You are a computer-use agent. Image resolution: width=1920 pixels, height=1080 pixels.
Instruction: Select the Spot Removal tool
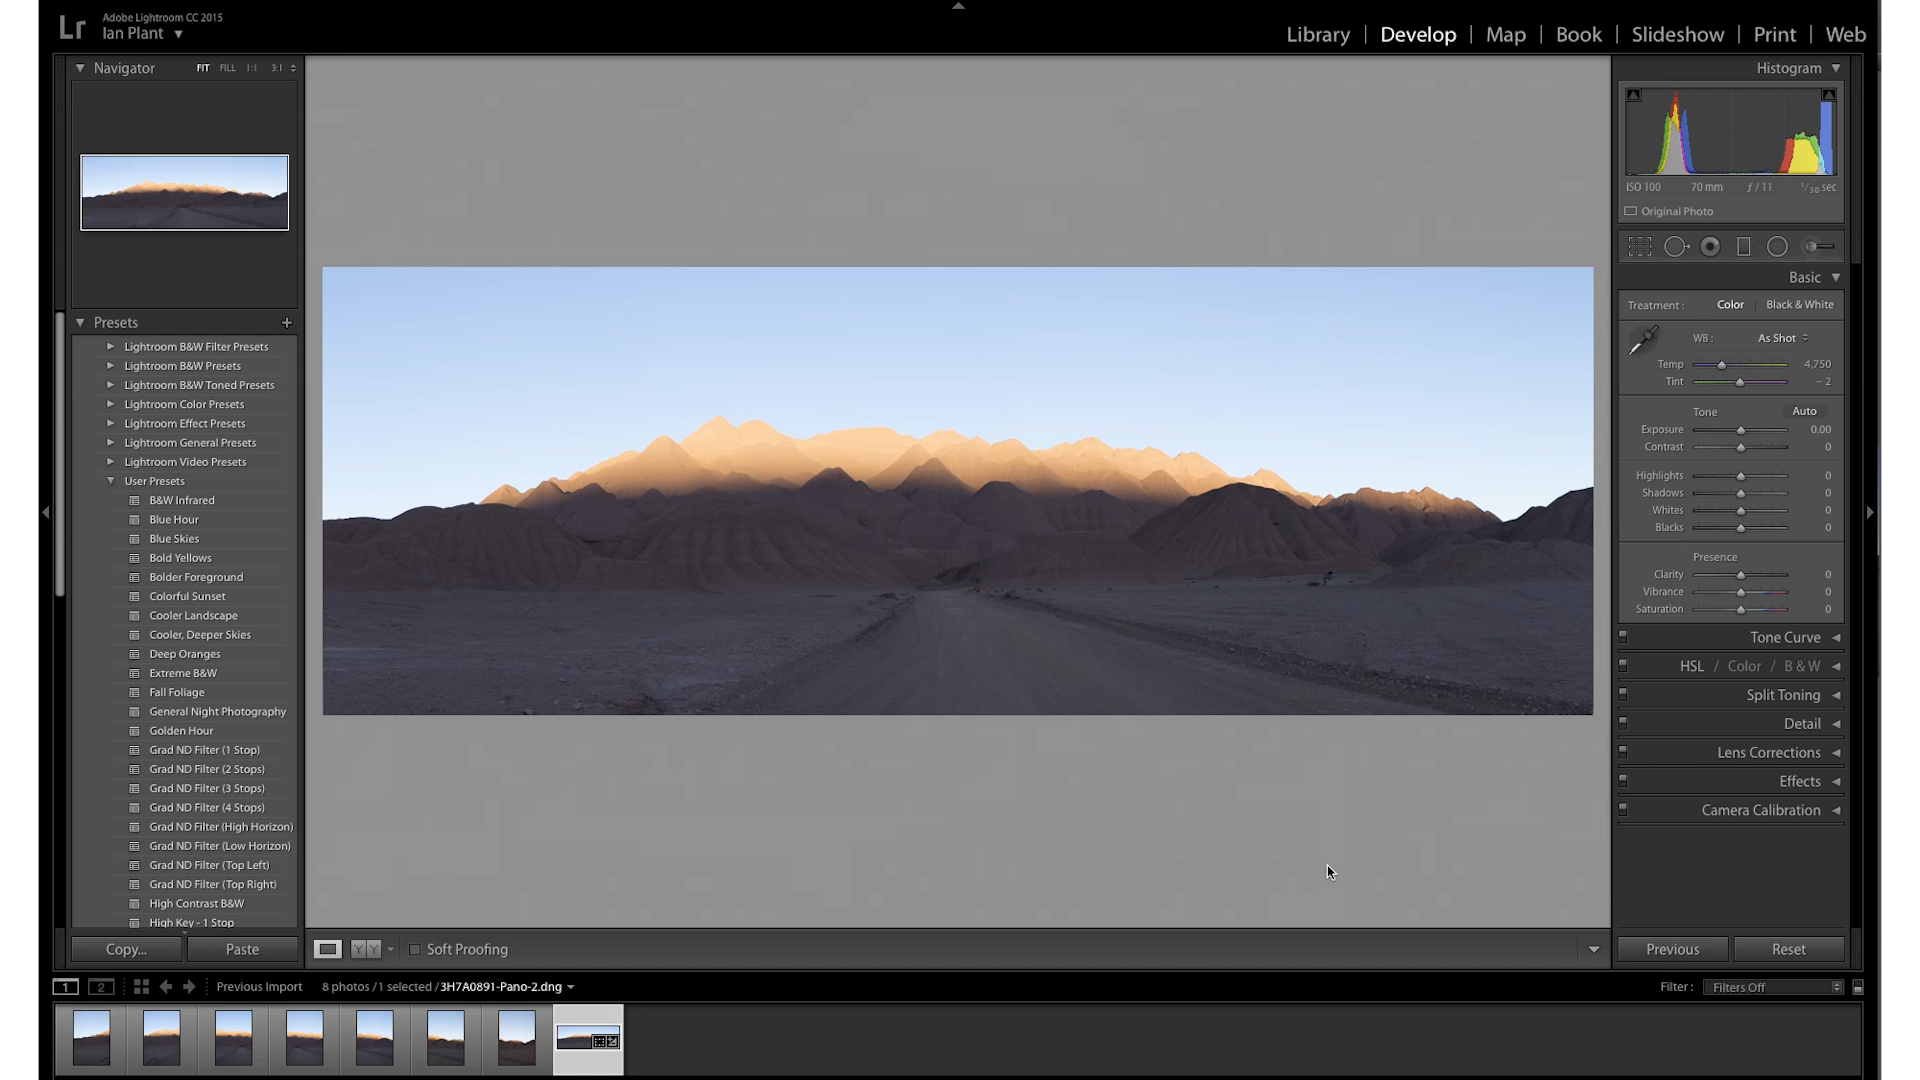[1676, 247]
